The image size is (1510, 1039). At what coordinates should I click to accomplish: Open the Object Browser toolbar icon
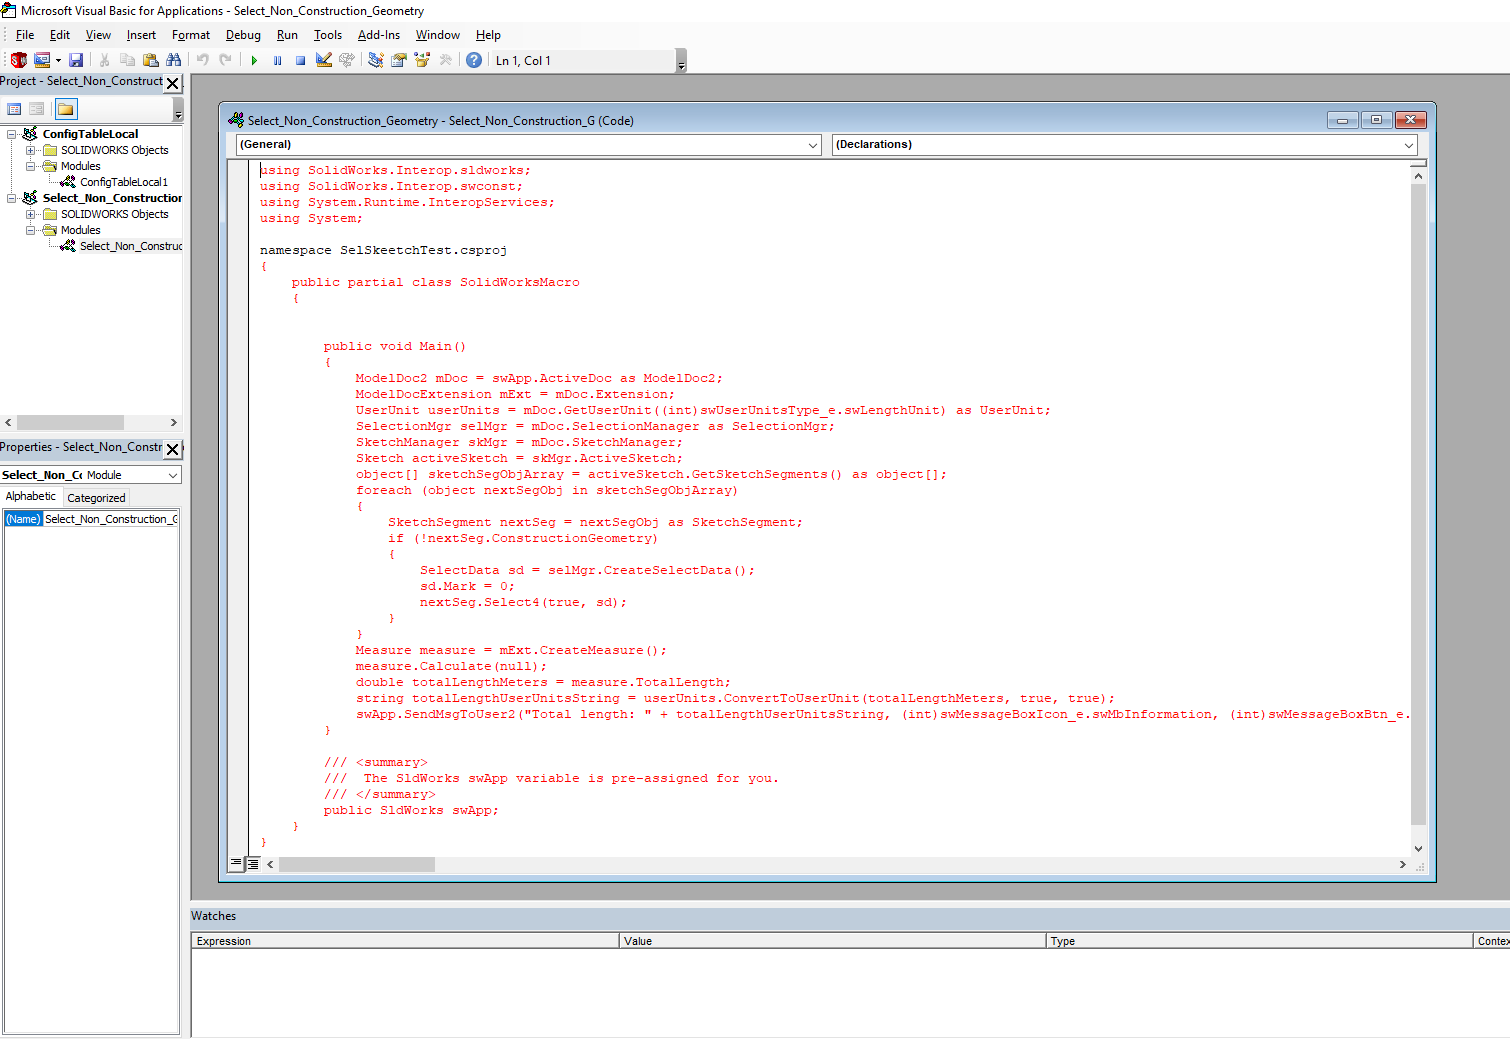pos(422,60)
